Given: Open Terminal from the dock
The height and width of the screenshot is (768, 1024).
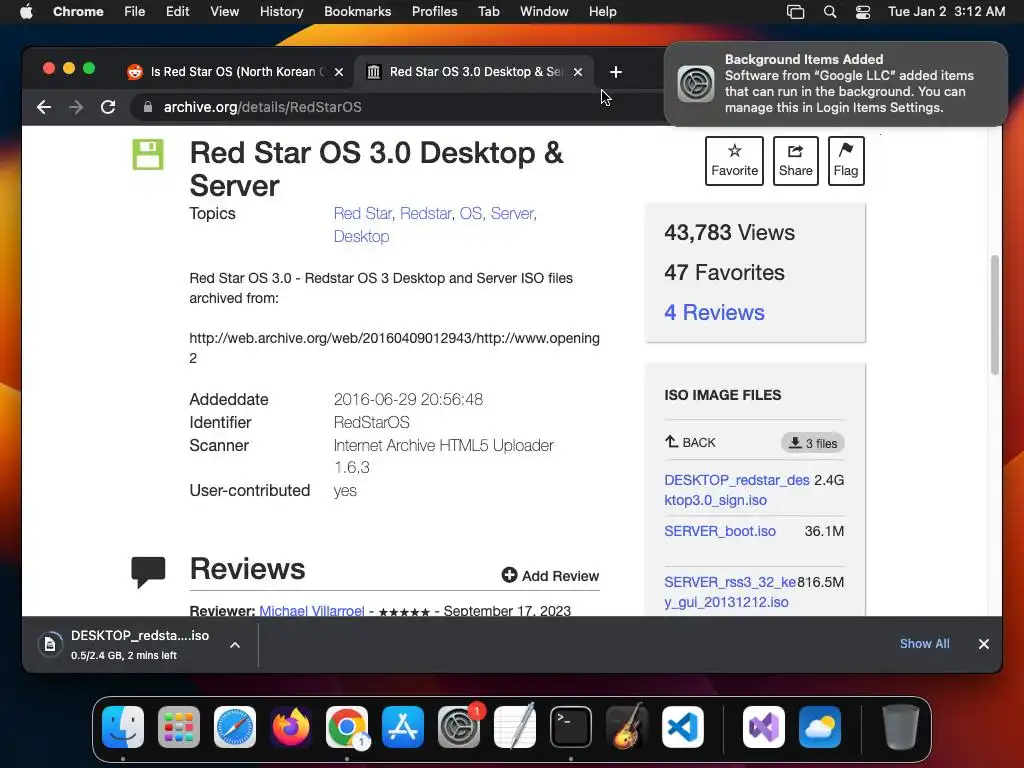Looking at the screenshot, I should click(571, 727).
